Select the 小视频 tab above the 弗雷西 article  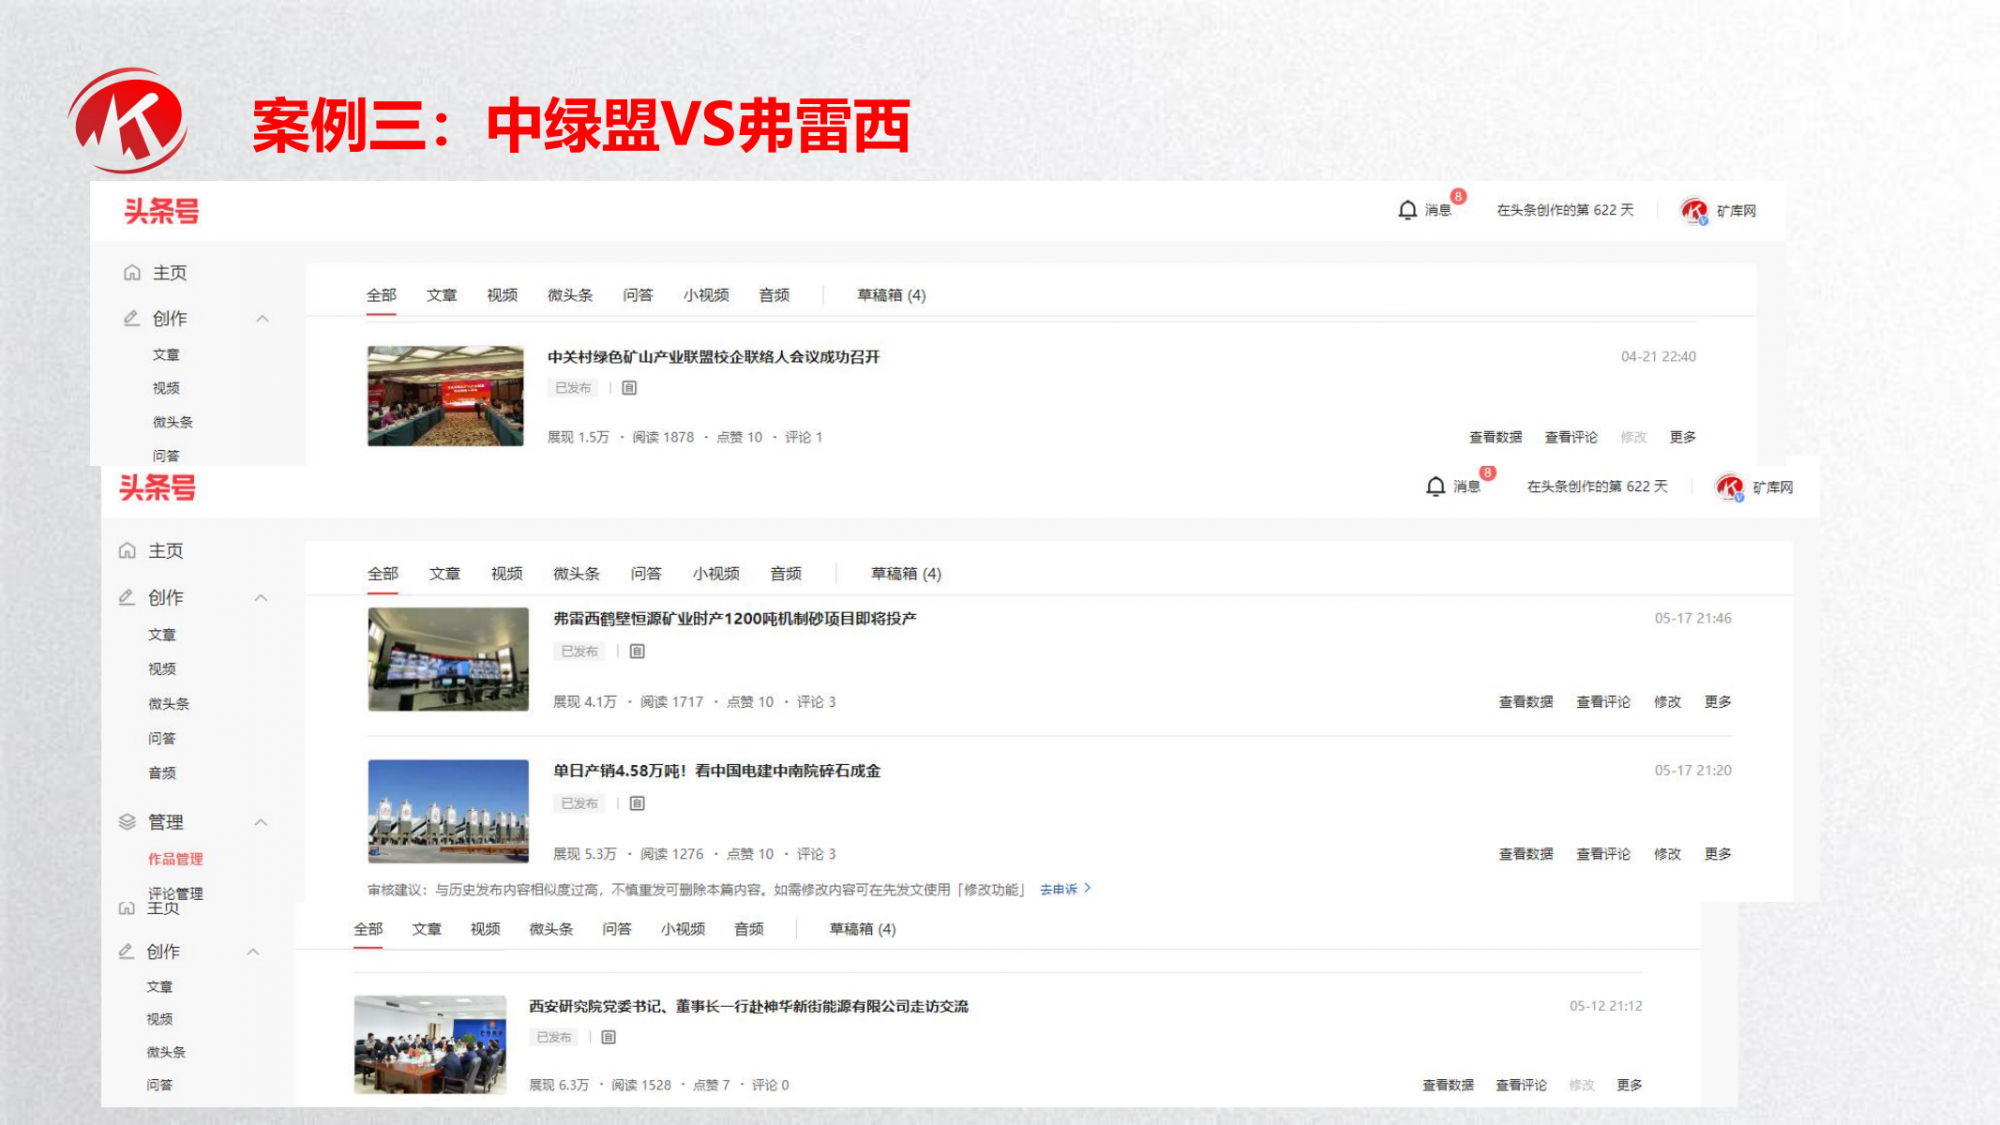(716, 573)
